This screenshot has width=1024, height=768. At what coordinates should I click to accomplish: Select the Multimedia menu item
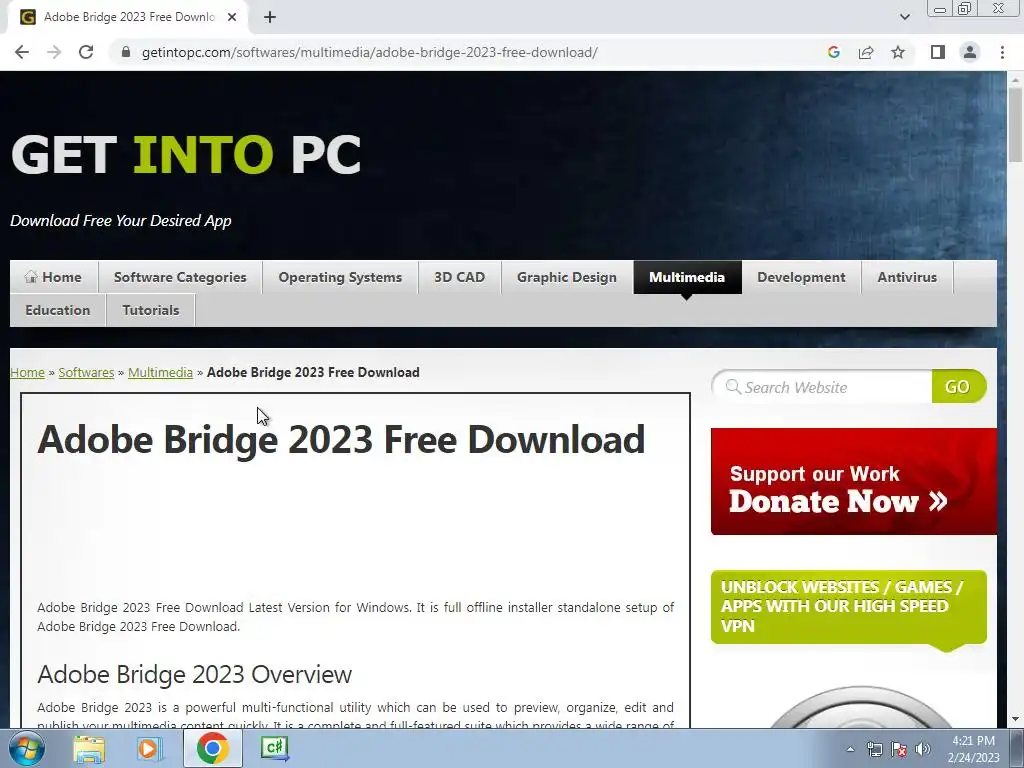click(x=687, y=277)
